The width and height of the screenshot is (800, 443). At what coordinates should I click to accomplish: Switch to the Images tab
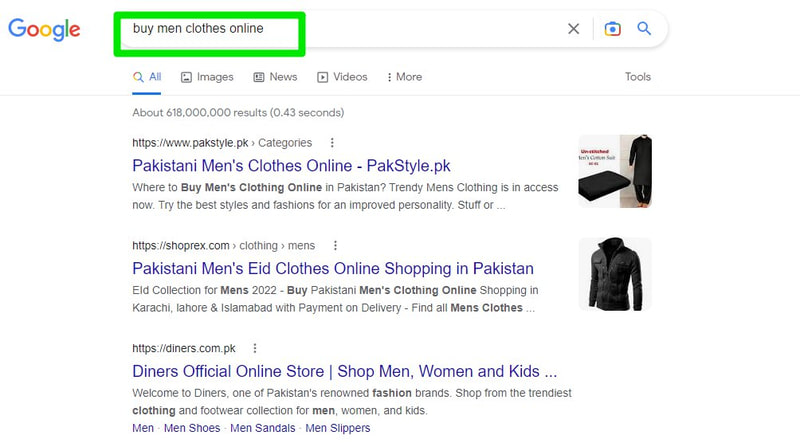pyautogui.click(x=207, y=77)
